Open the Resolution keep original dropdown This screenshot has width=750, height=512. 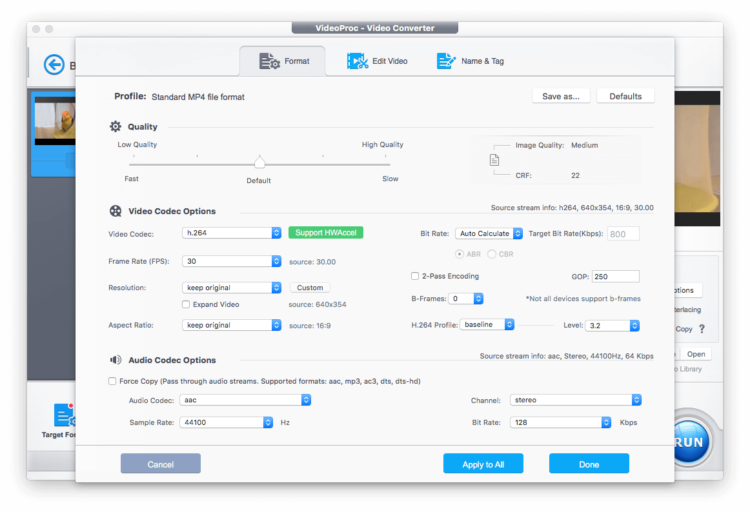click(232, 288)
